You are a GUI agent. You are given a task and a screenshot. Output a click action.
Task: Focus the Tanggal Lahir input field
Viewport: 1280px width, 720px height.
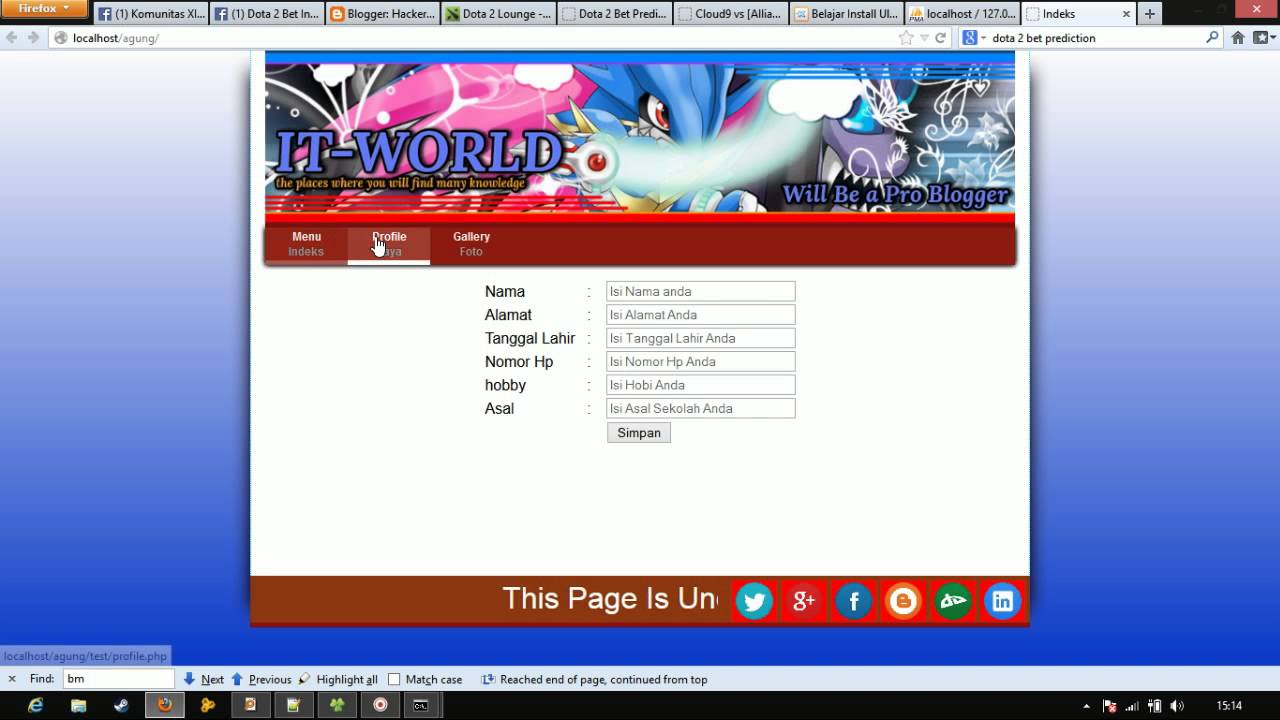point(700,338)
